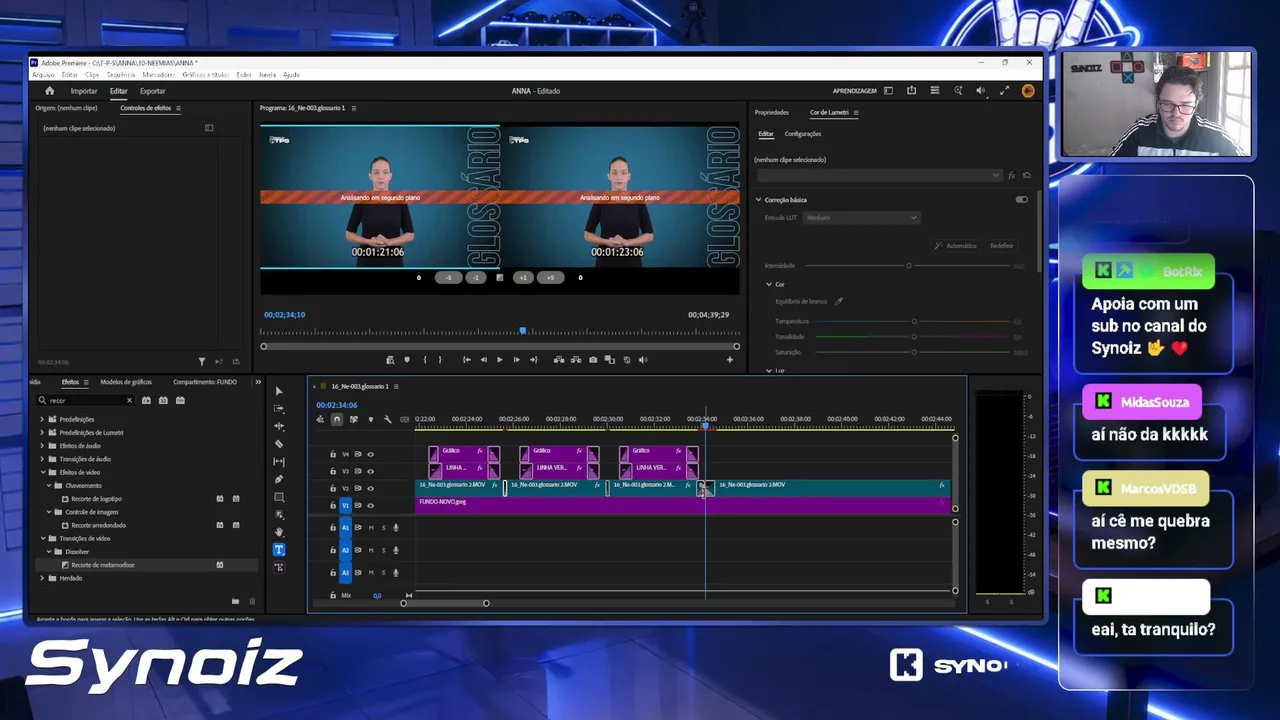Click the camera export frame icon

(593, 360)
